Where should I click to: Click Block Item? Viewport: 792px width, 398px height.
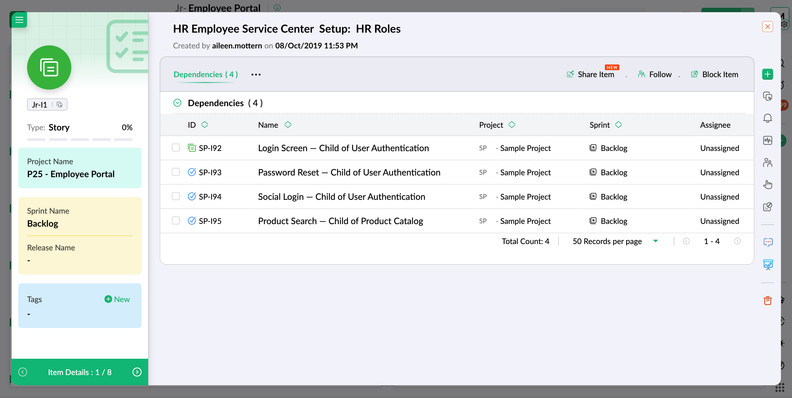tap(714, 74)
